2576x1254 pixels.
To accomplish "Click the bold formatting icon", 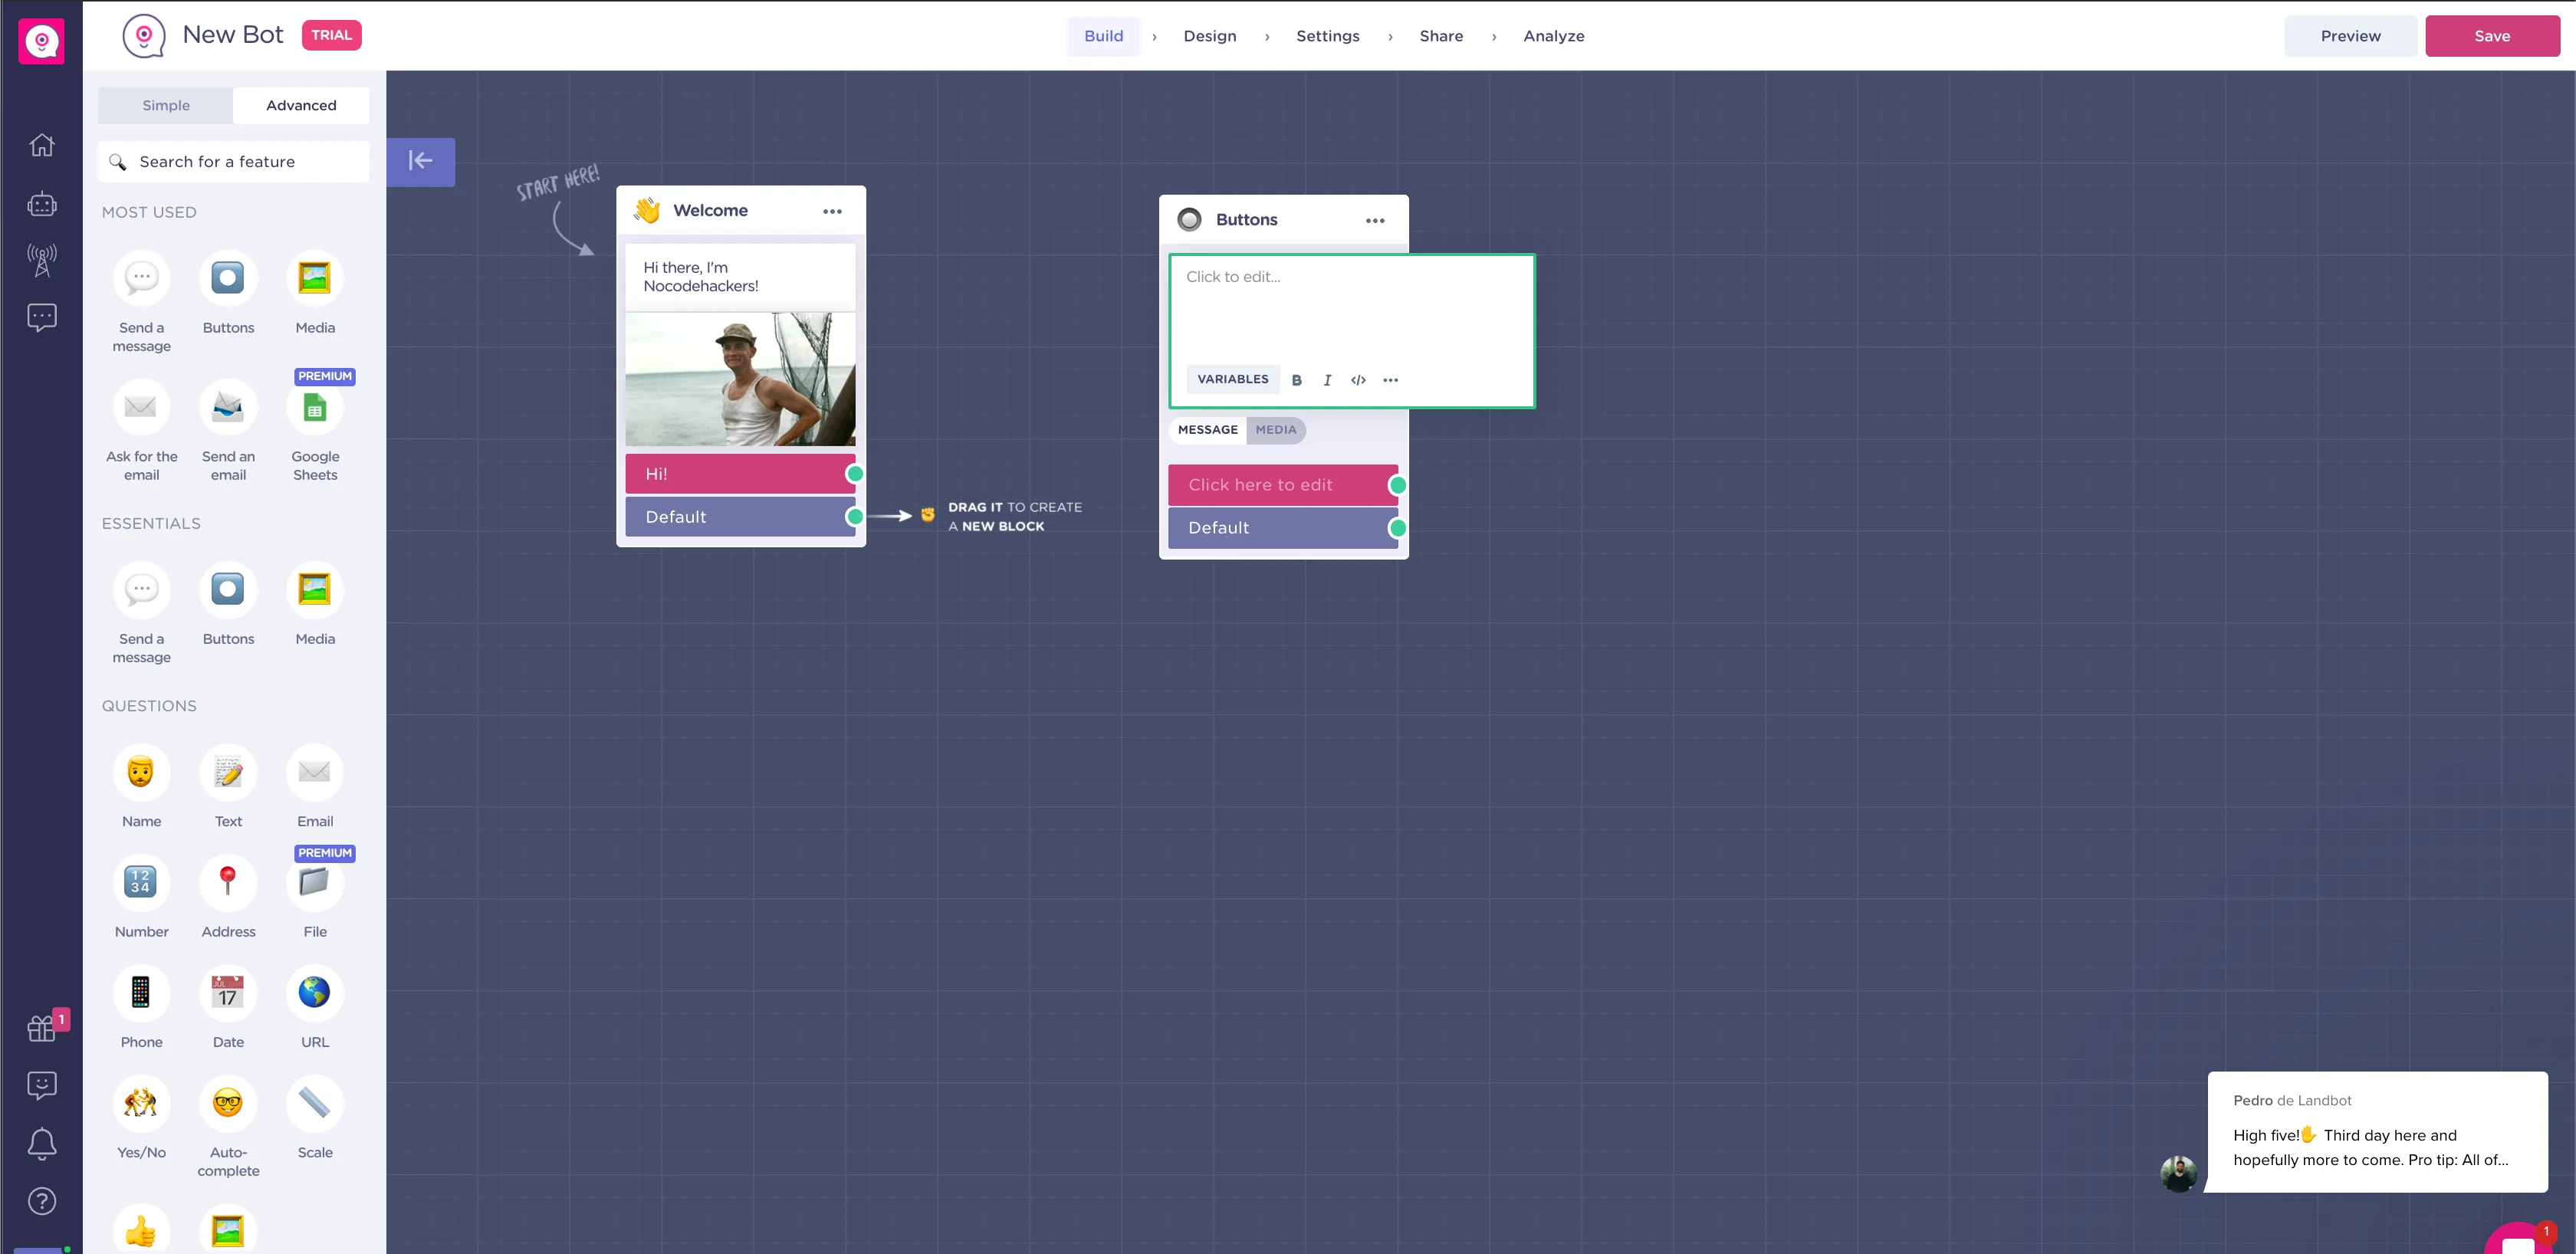I will tap(1296, 380).
